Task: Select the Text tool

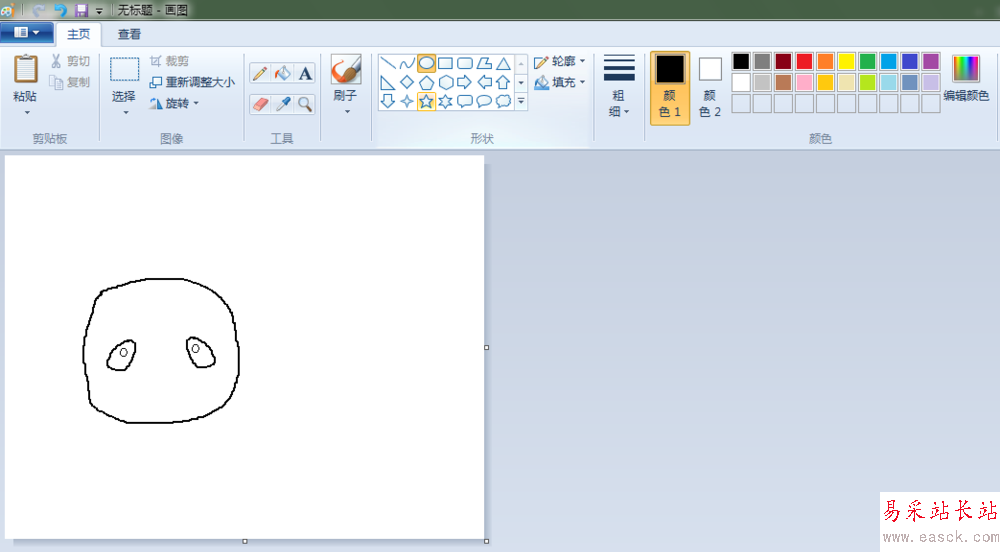Action: point(305,73)
